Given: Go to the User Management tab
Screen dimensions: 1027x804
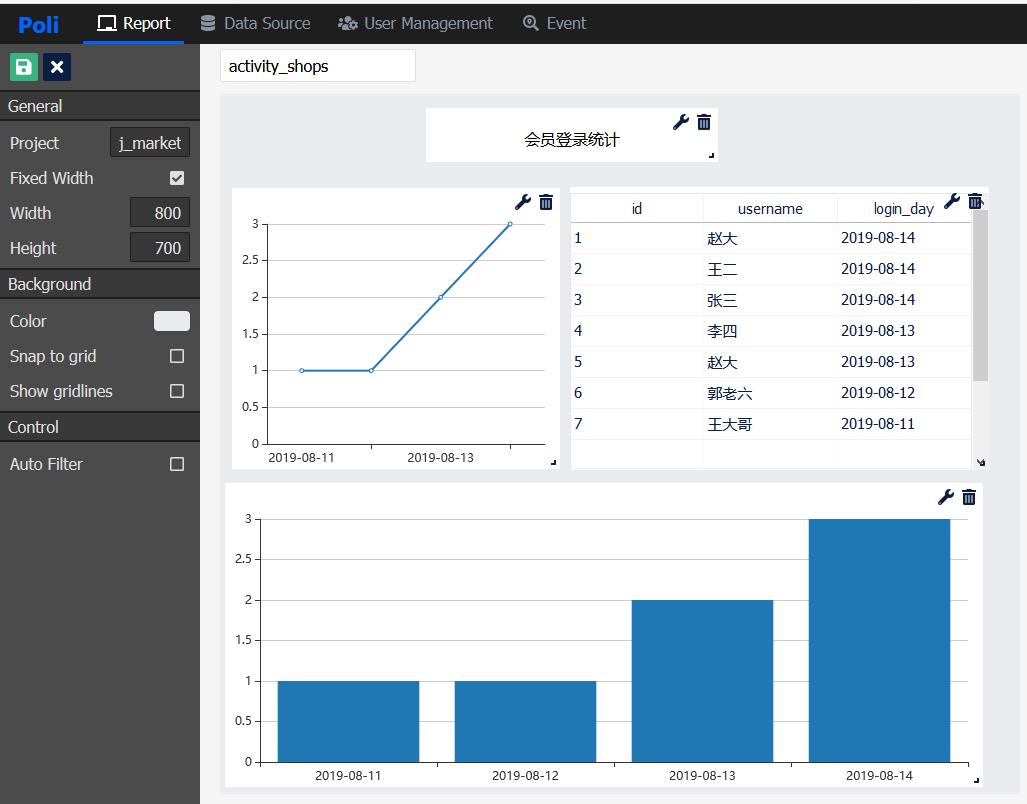Looking at the screenshot, I should [x=415, y=24].
